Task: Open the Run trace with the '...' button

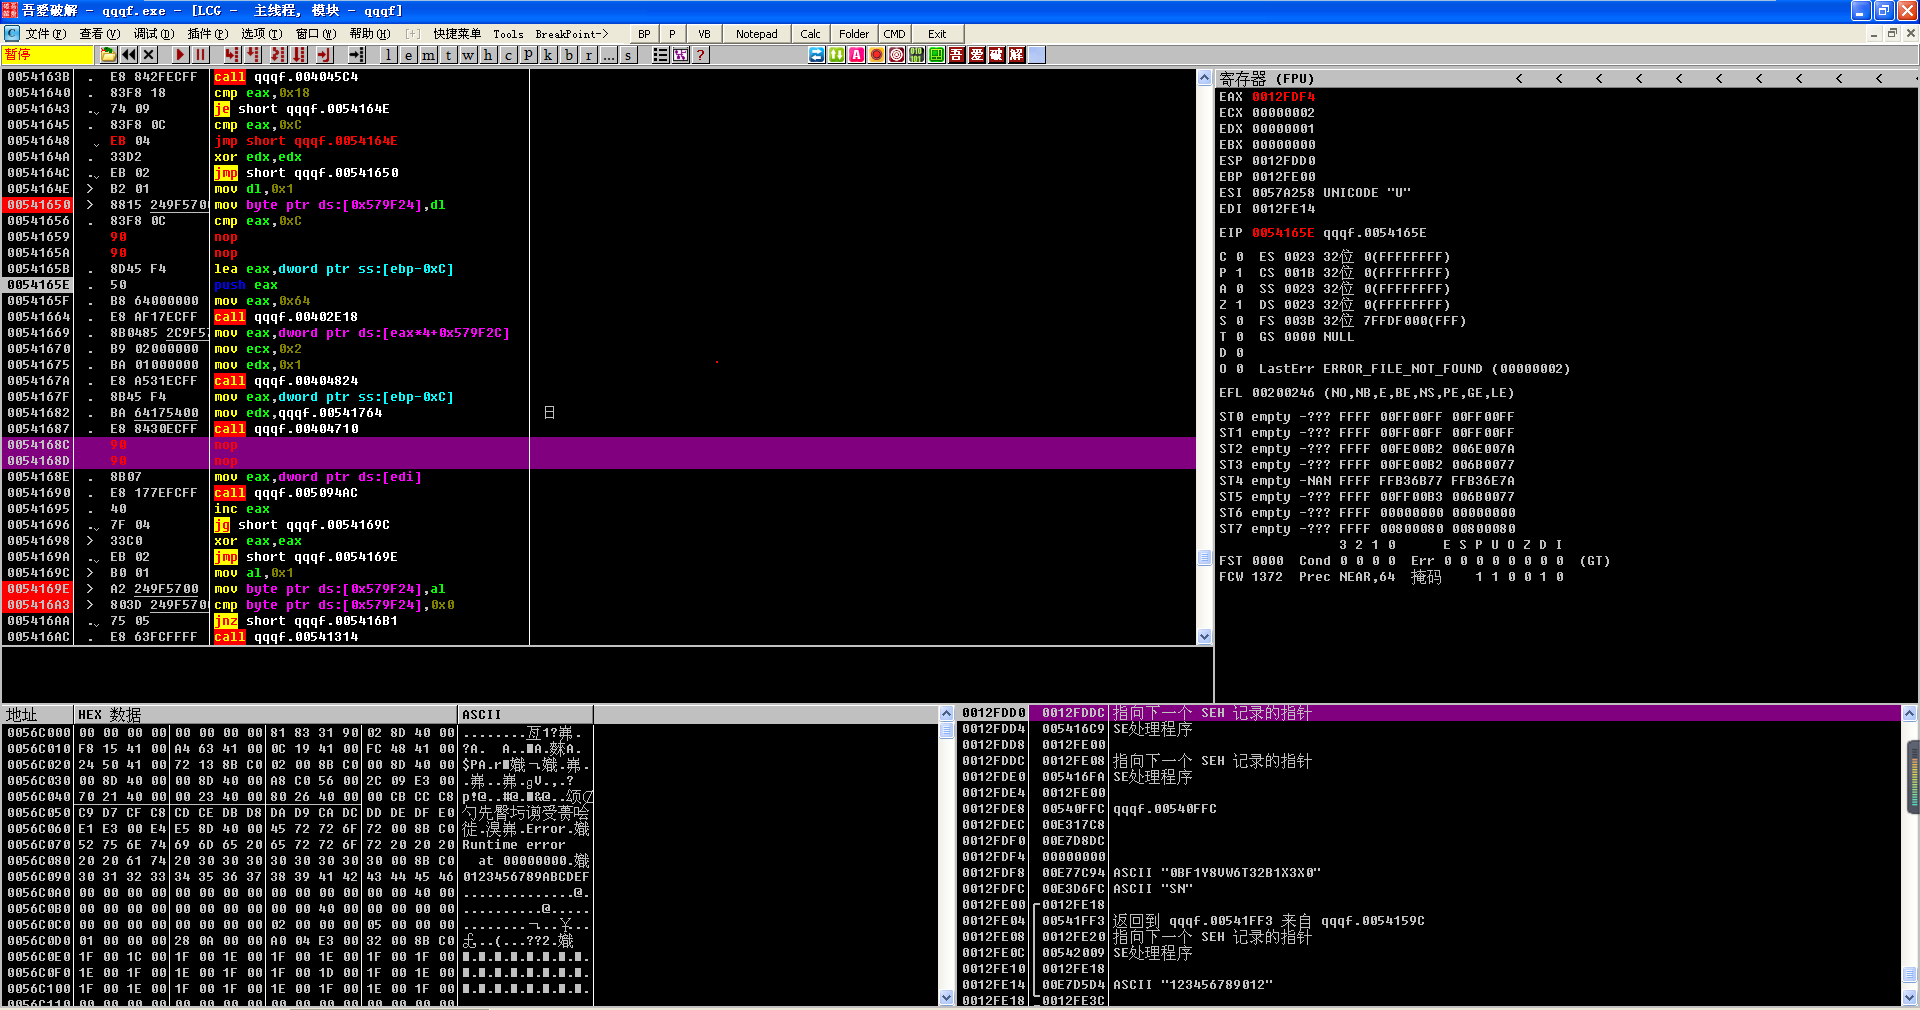Action: click(608, 55)
